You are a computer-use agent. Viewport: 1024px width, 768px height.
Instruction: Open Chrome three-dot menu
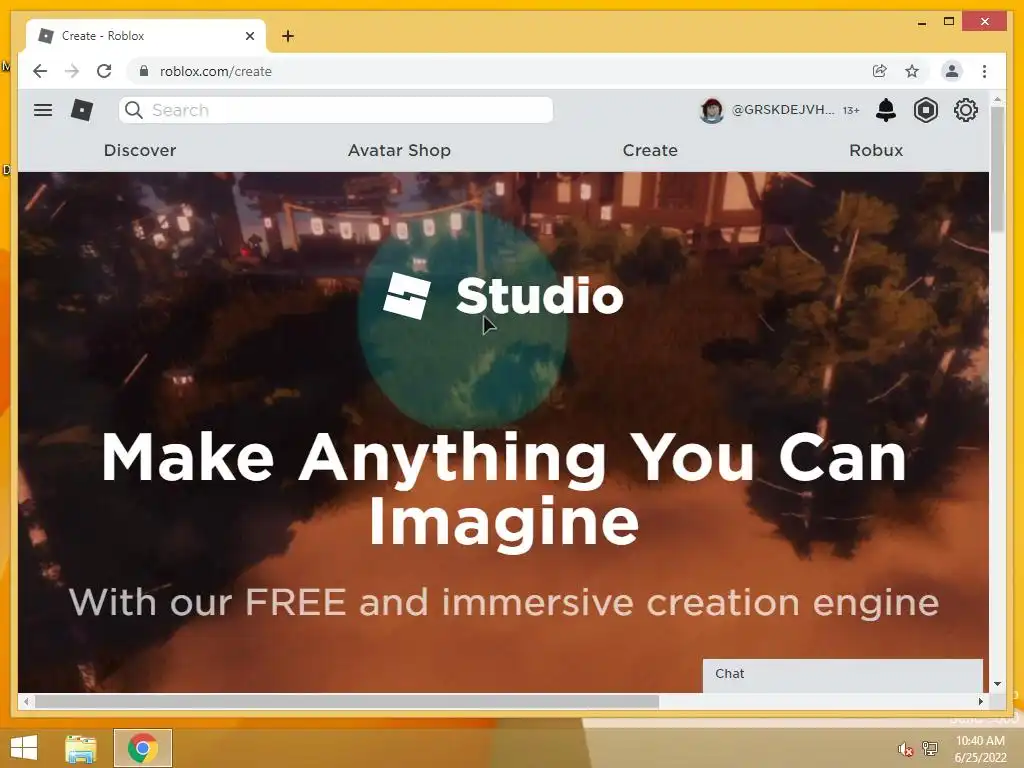click(984, 71)
